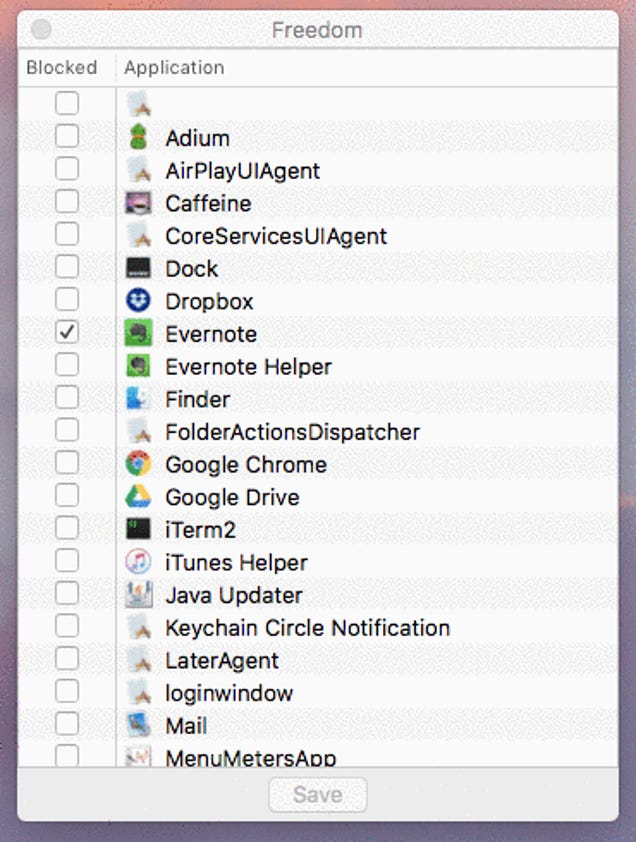Uncheck the Evernote blocked checkbox
This screenshot has width=636, height=842.
point(67,332)
